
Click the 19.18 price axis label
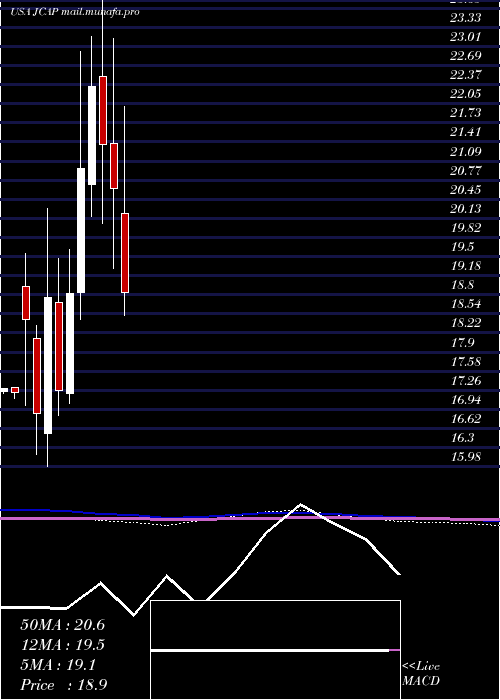tap(466, 266)
